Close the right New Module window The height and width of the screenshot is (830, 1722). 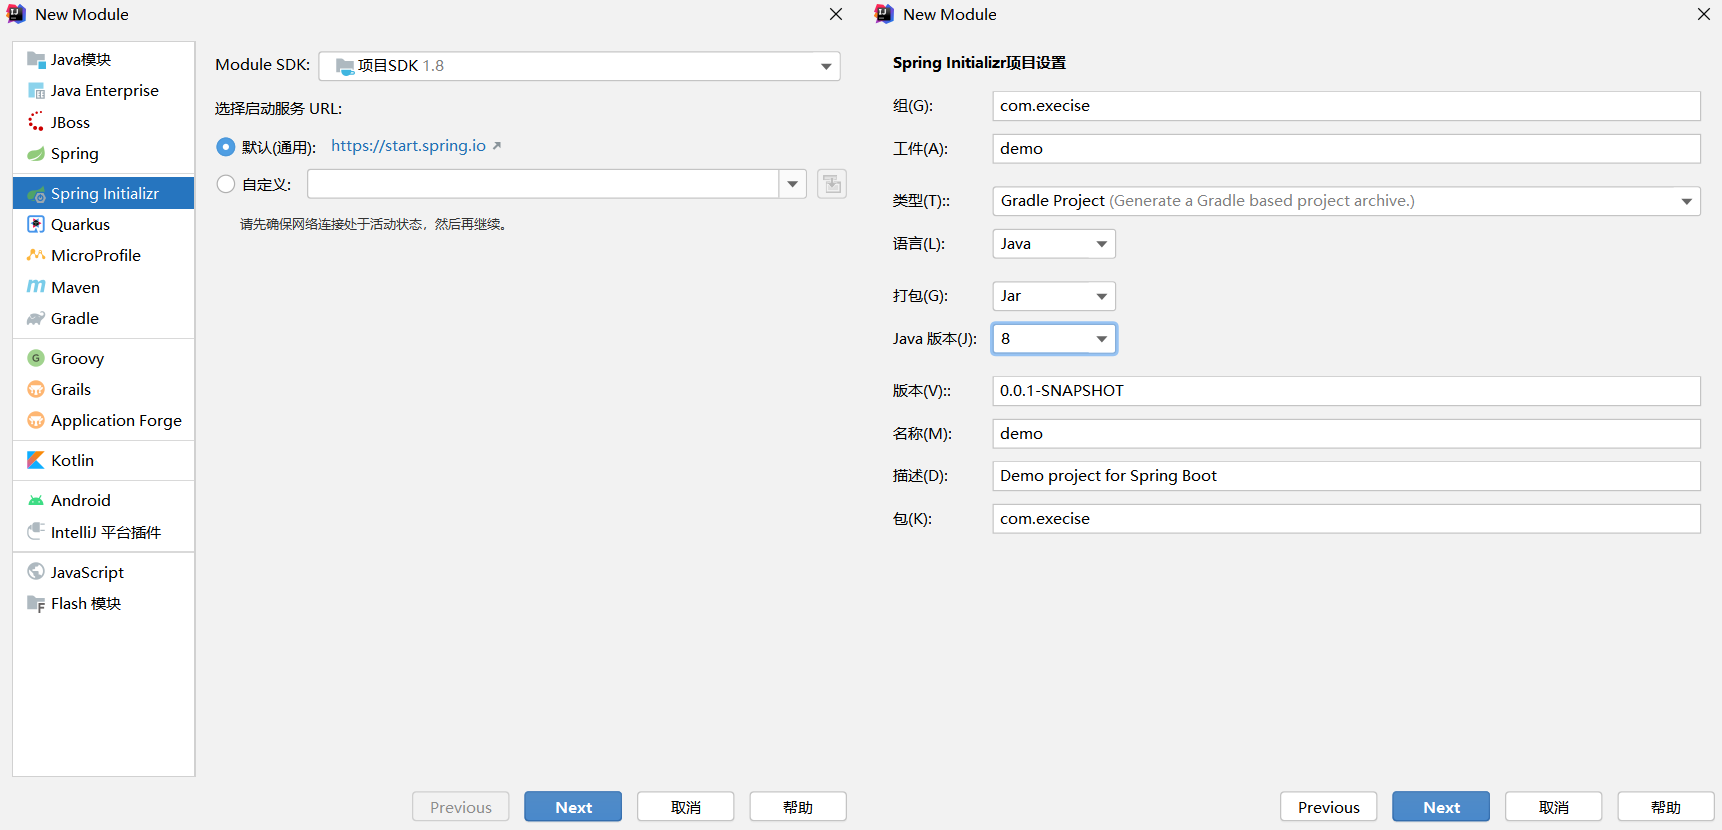[x=1704, y=14]
